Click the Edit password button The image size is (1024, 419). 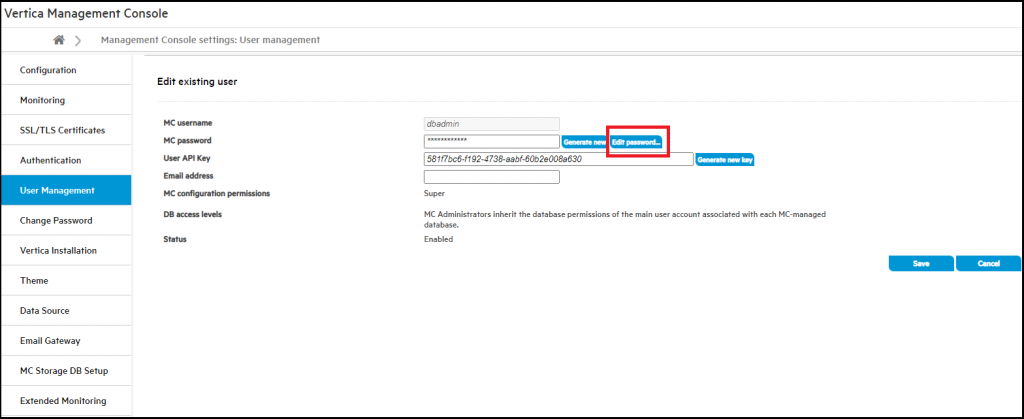(636, 142)
